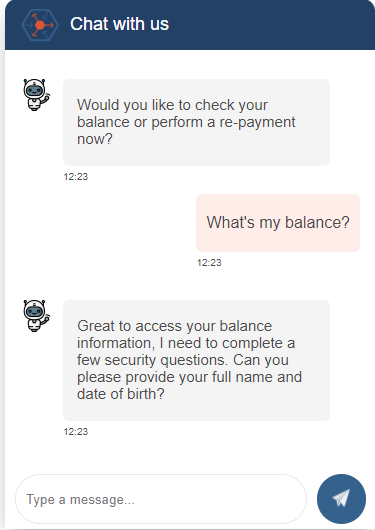Click the word "balance?" in the pink user bubble
375x530 pixels.
point(317,222)
